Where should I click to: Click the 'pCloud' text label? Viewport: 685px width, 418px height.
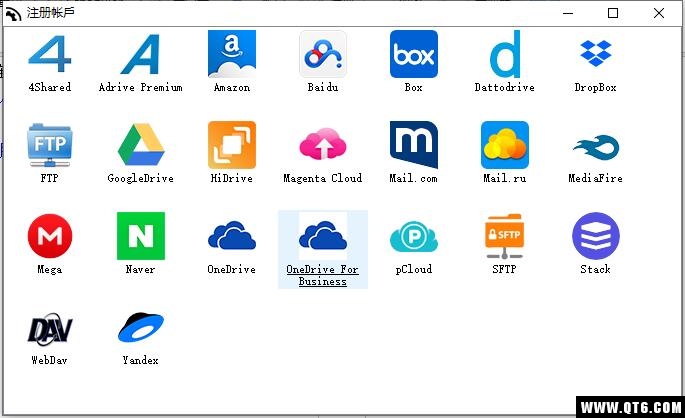pyautogui.click(x=414, y=269)
